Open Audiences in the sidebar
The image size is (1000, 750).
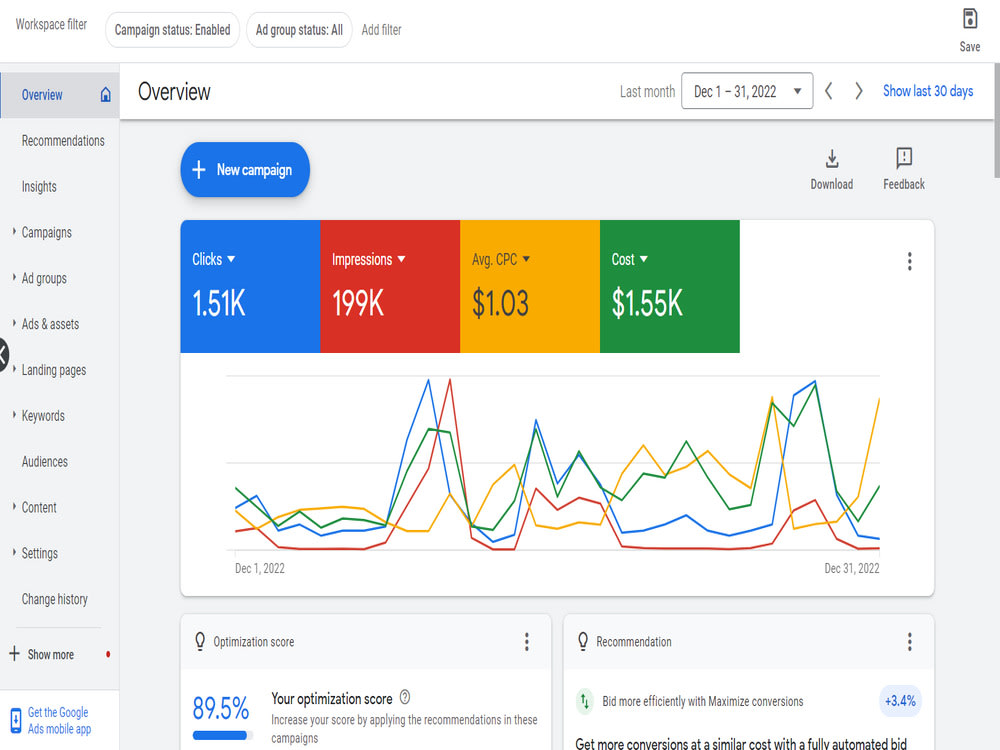(x=45, y=462)
